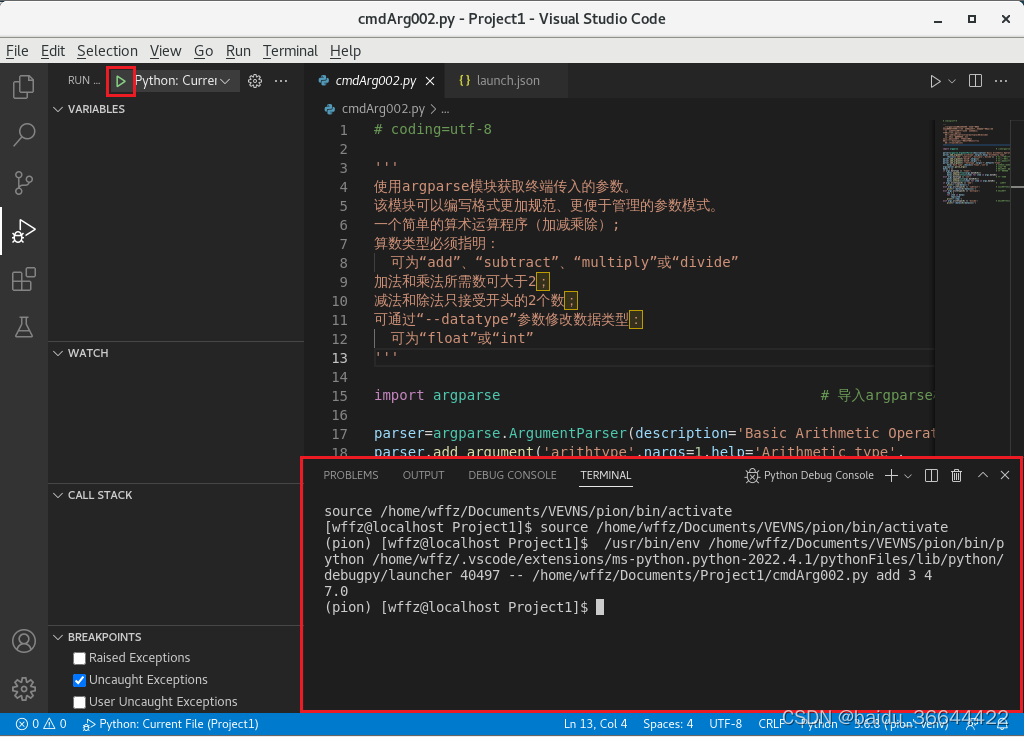Image resolution: width=1024 pixels, height=737 pixels.
Task: Open the Source Control view icon
Action: point(24,183)
